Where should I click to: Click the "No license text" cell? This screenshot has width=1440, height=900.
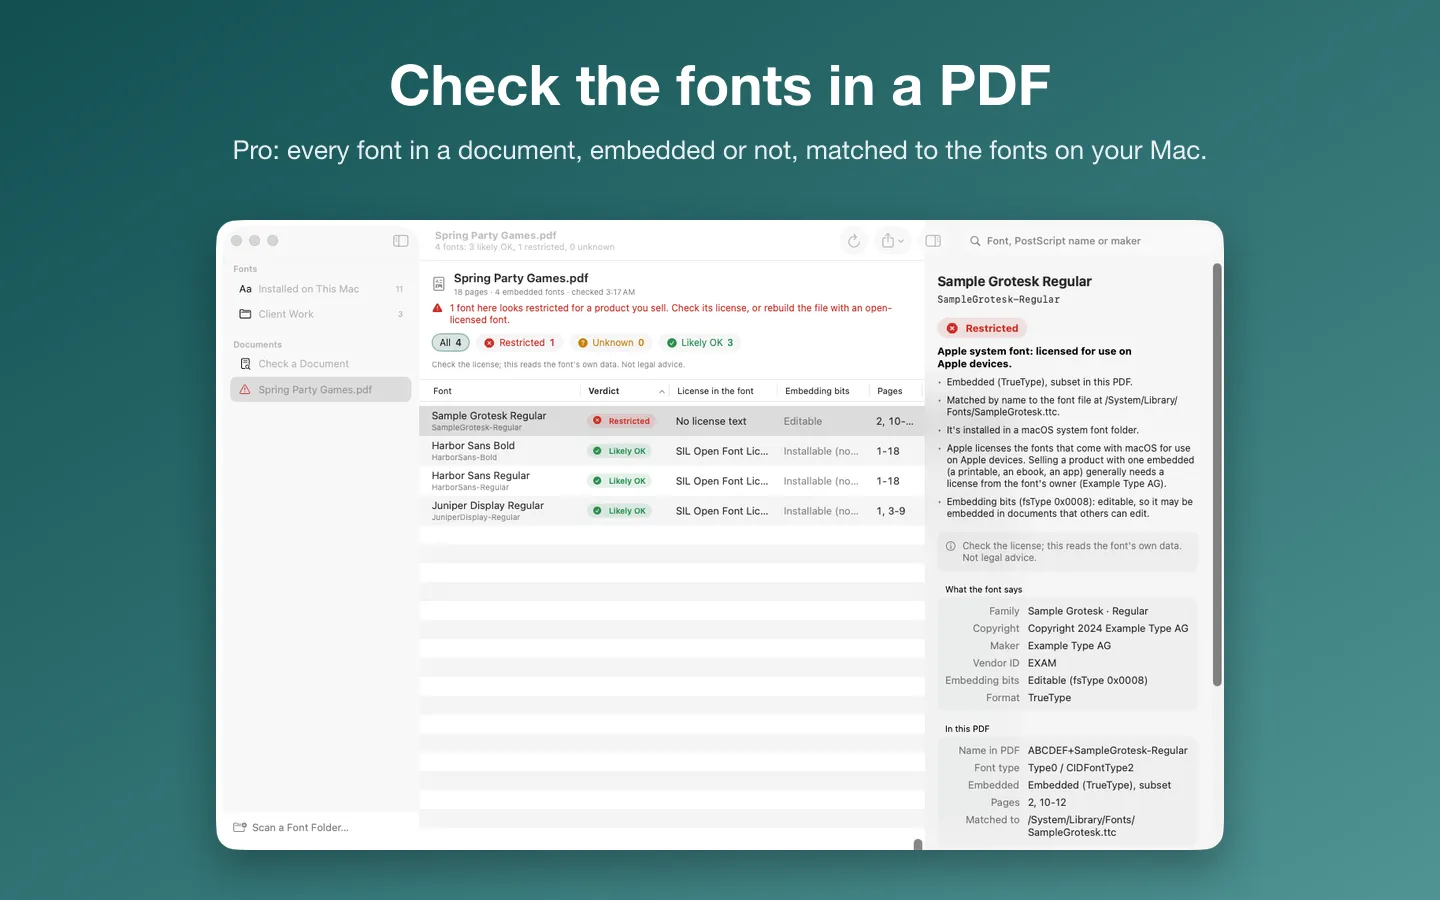[711, 421]
